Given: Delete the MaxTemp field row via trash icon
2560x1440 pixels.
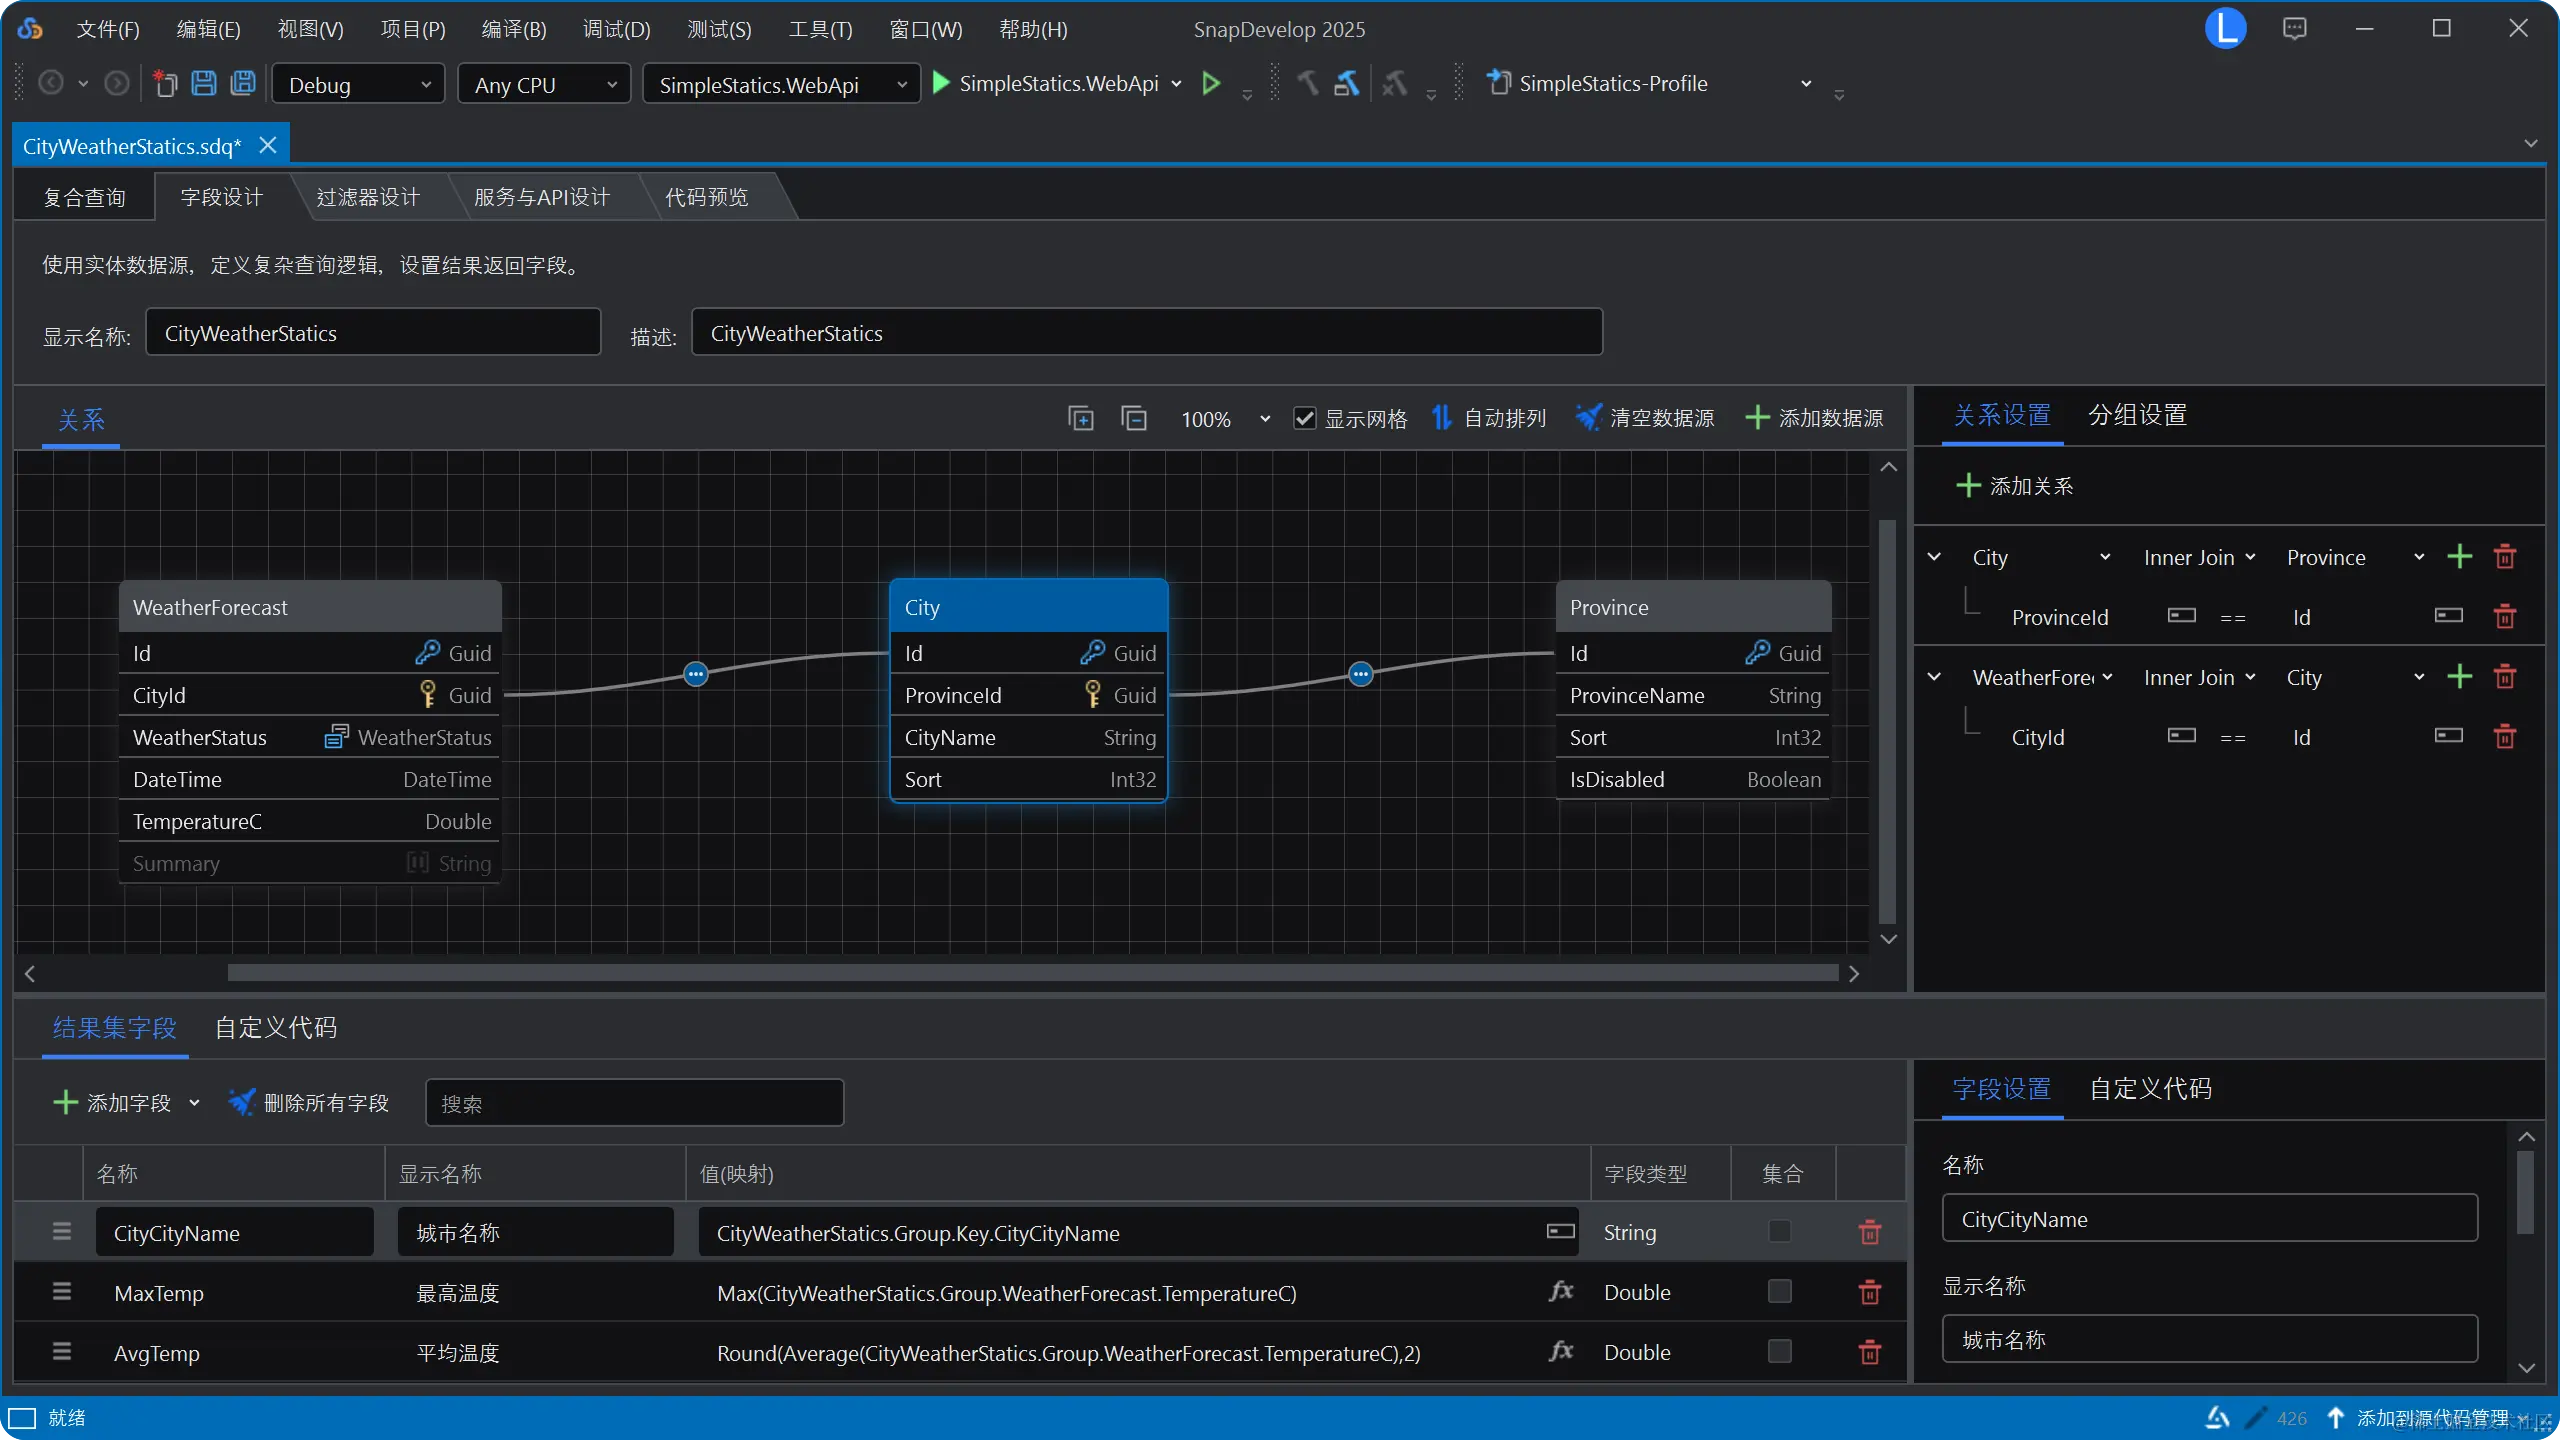Looking at the screenshot, I should point(1869,1292).
